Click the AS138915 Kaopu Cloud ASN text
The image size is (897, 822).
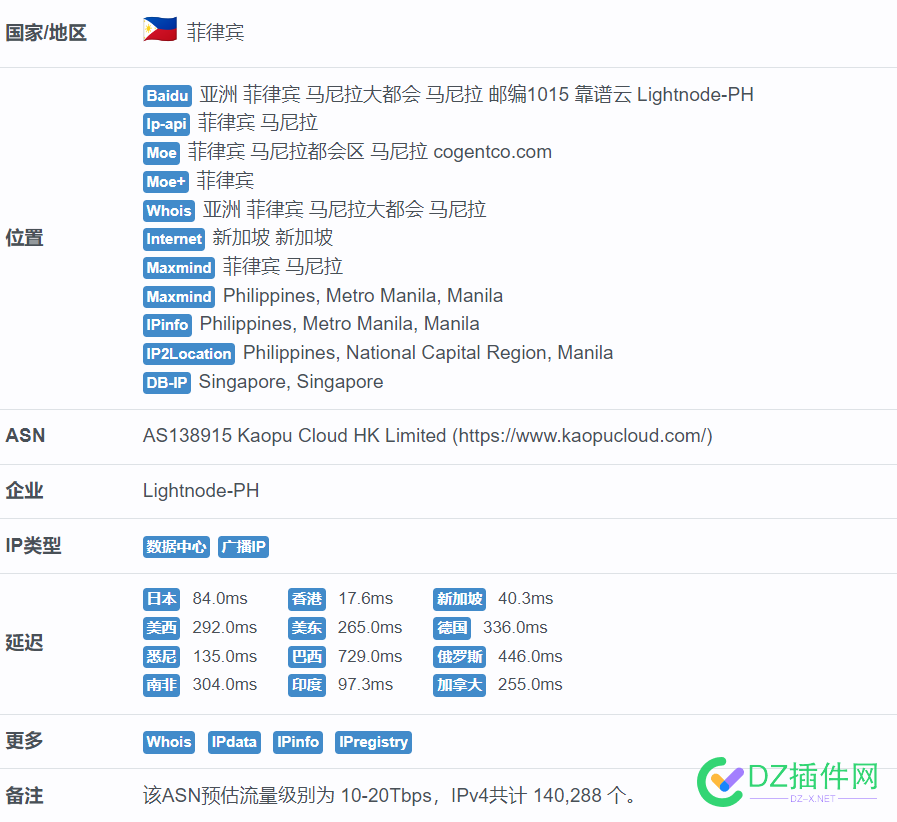pos(427,436)
